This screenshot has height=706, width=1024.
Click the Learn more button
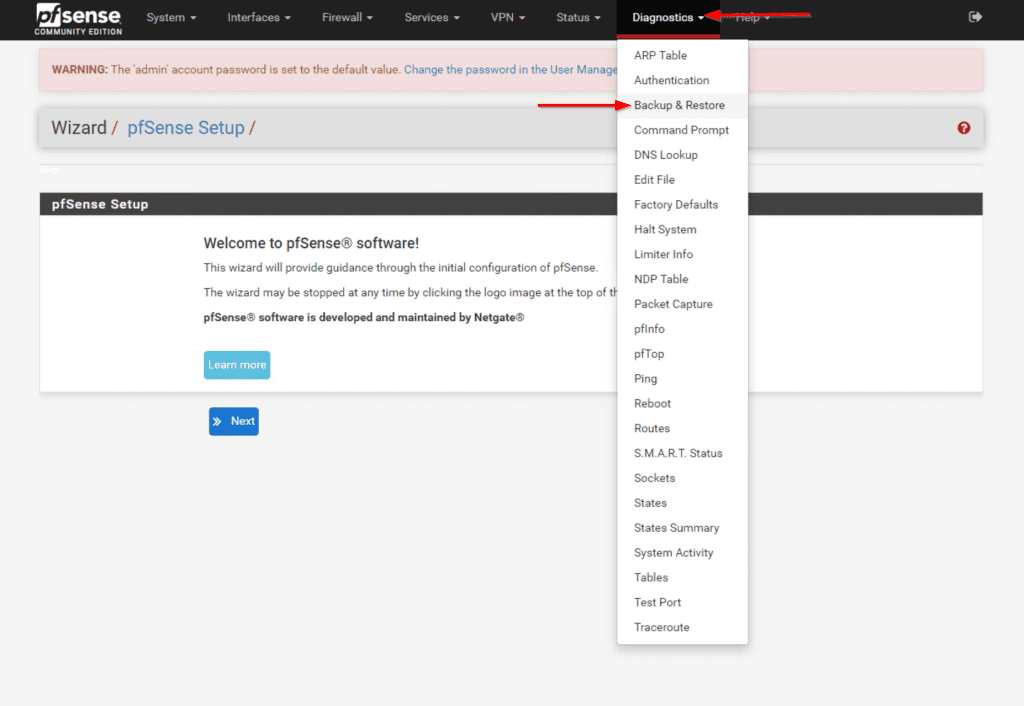click(237, 364)
